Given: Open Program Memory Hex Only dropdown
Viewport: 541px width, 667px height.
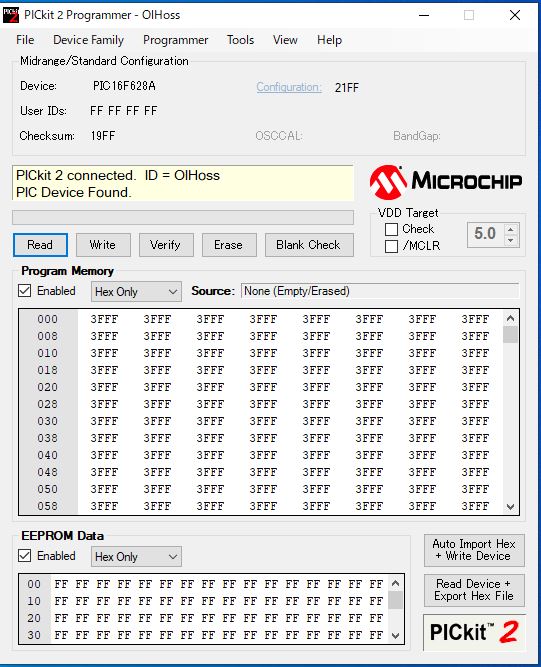Looking at the screenshot, I should click(136, 292).
